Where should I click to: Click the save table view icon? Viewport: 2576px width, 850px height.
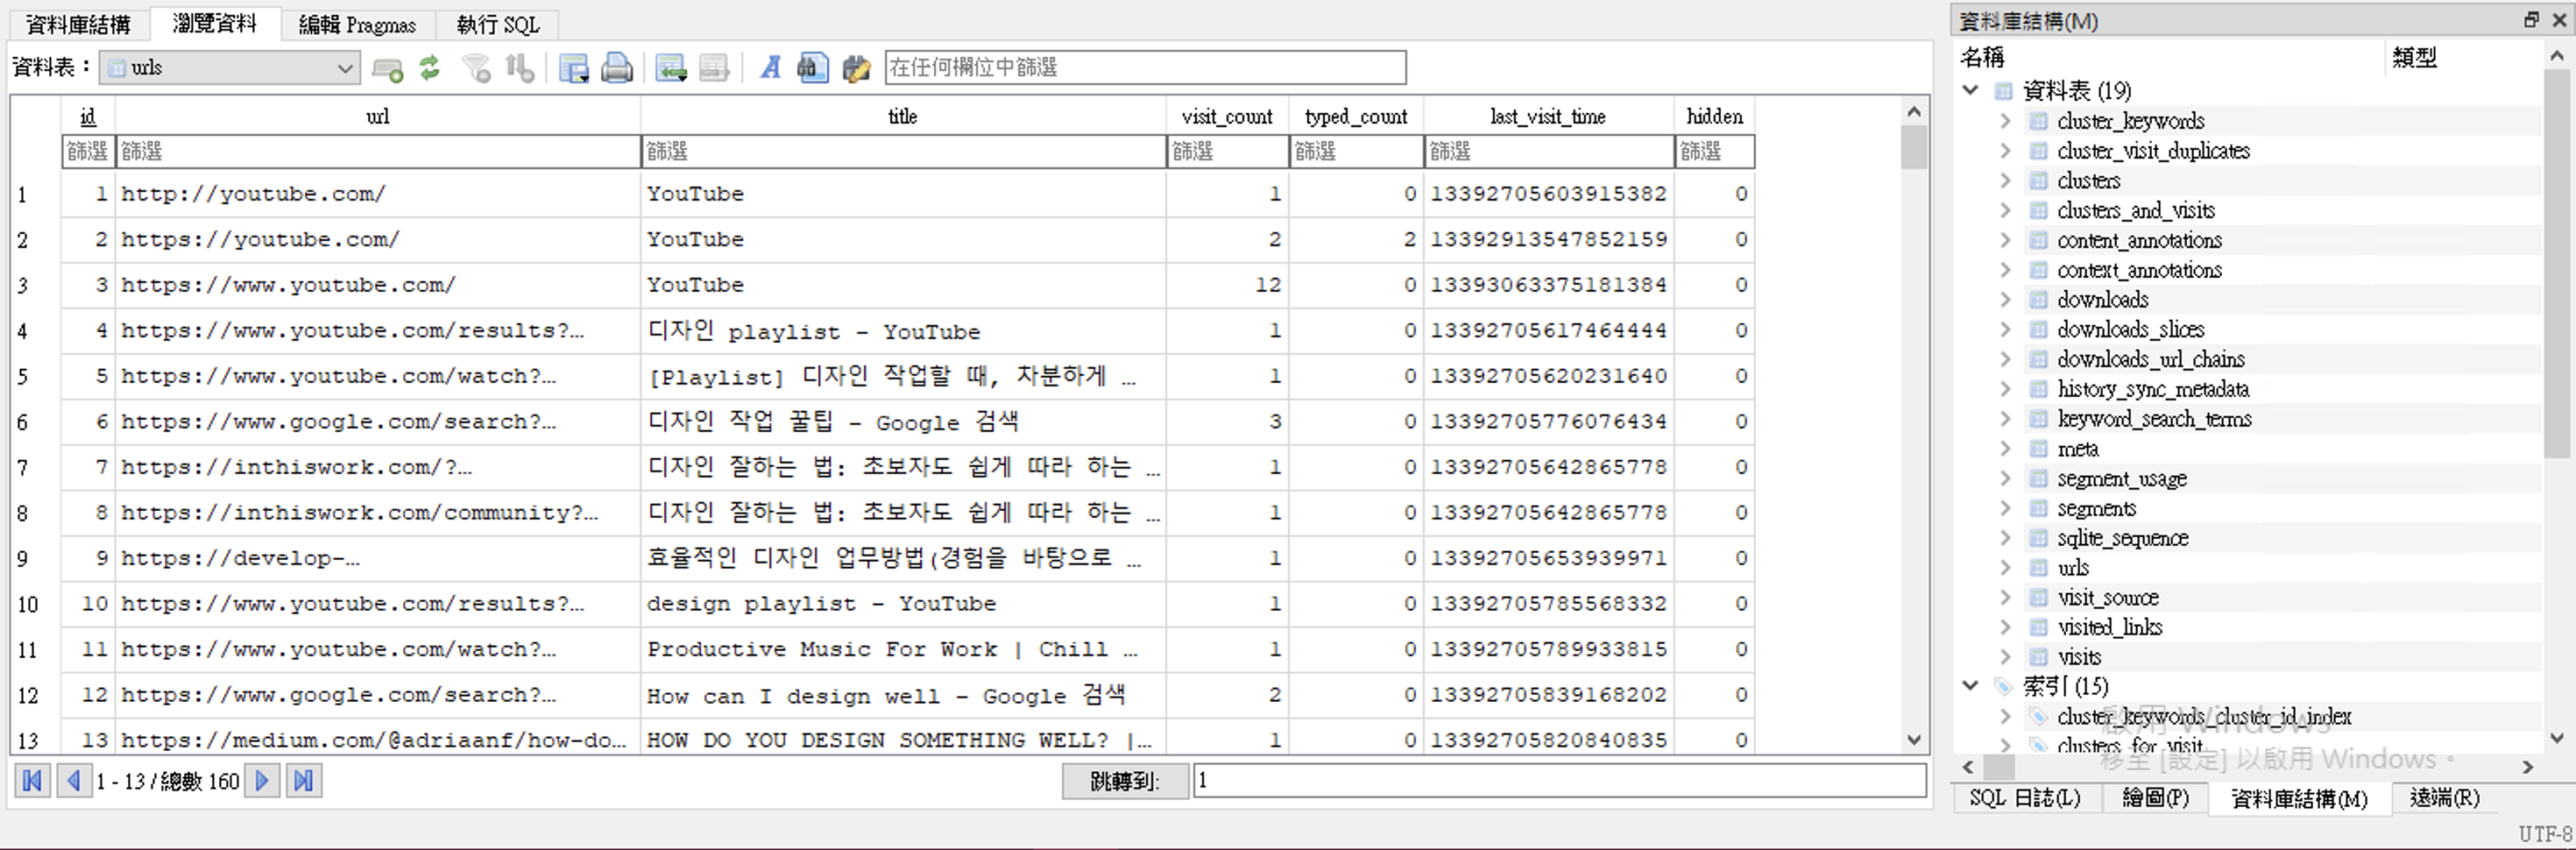[x=574, y=68]
